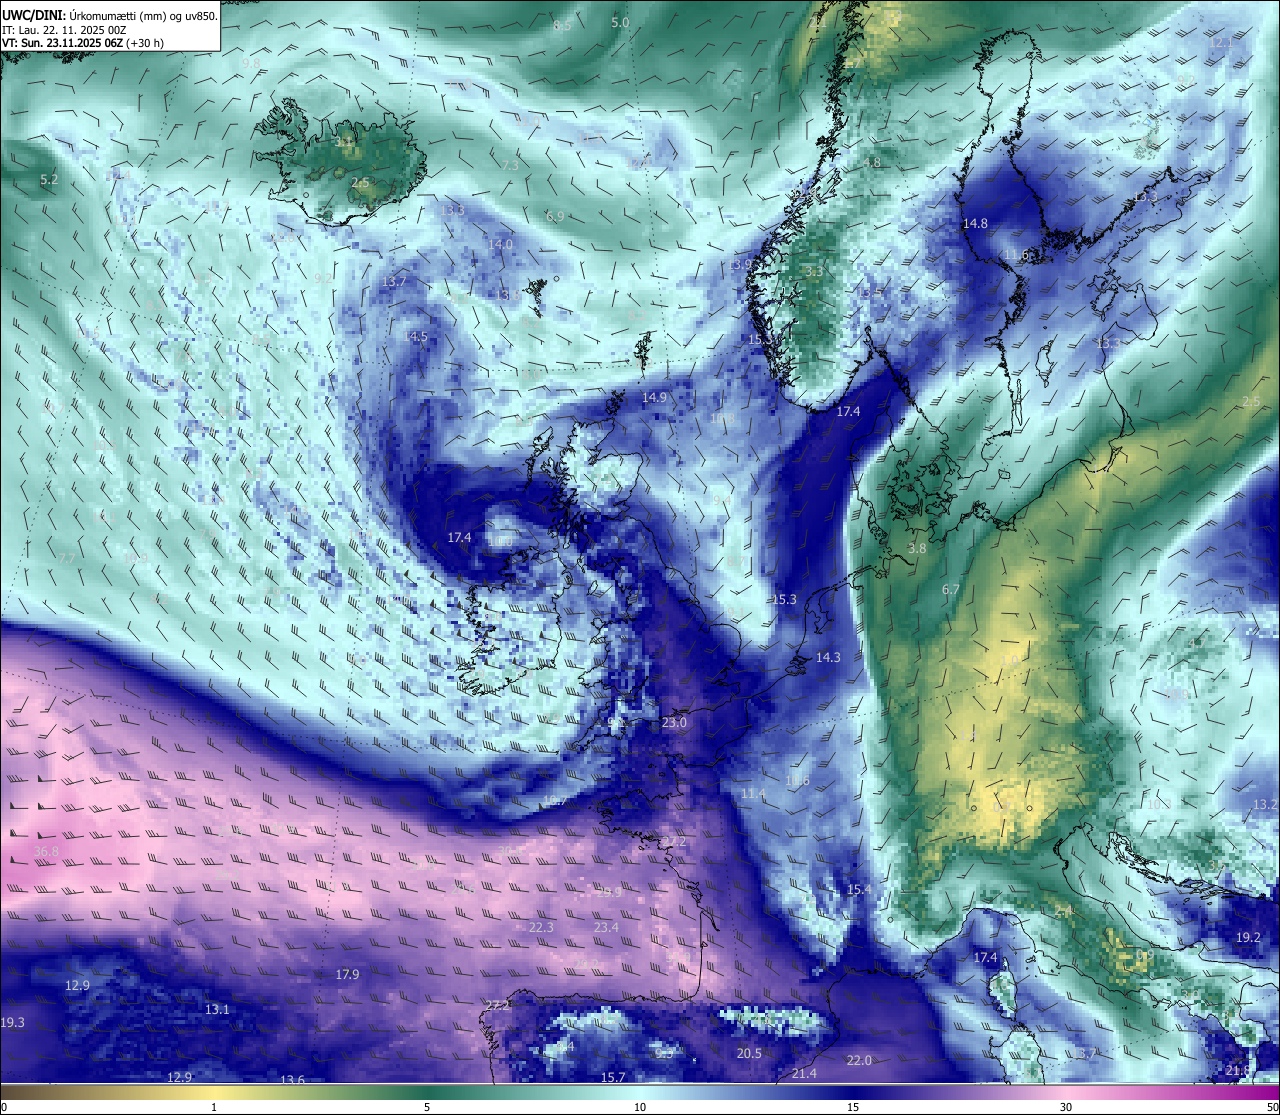Click the '3.3' value over southern Norway
Screen dimensions: 1280x1115
(814, 272)
